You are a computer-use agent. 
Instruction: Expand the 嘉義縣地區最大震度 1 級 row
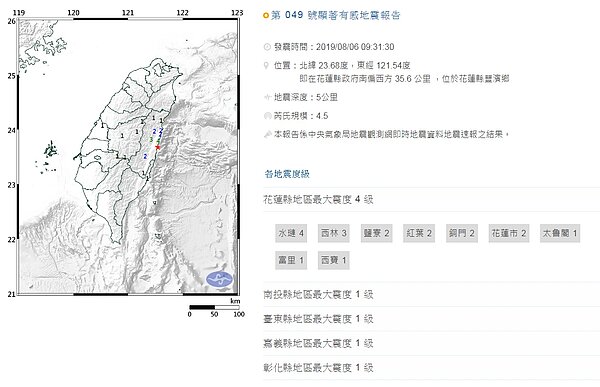click(x=432, y=343)
